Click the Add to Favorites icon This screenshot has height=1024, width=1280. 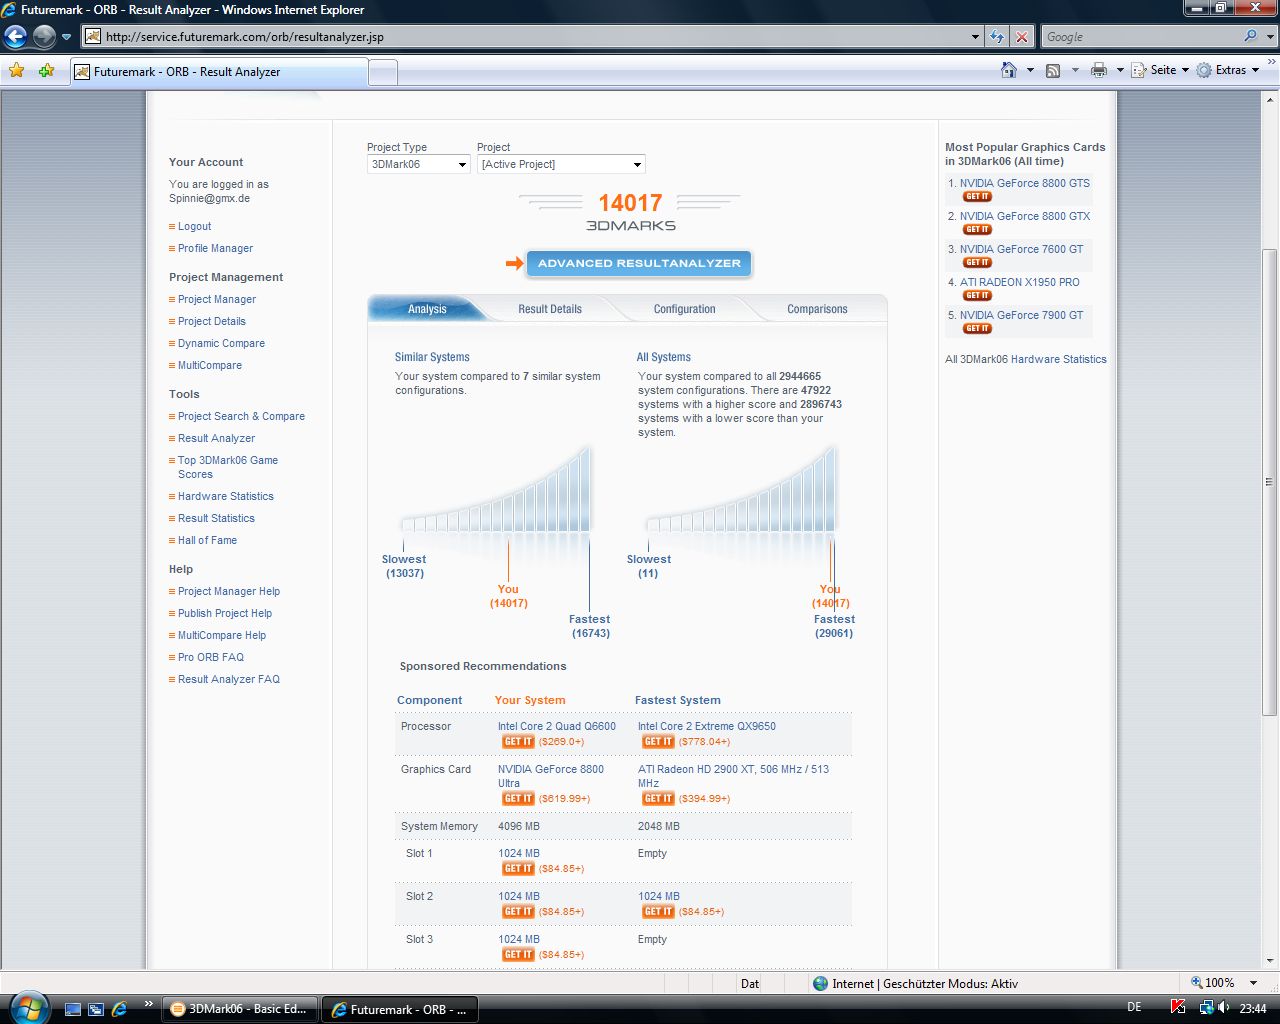(x=46, y=71)
